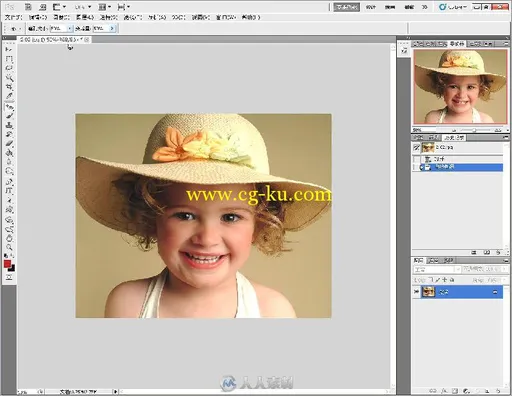The width and height of the screenshot is (512, 396).
Task: Click the lock icon on the background layer
Action: (x=495, y=292)
